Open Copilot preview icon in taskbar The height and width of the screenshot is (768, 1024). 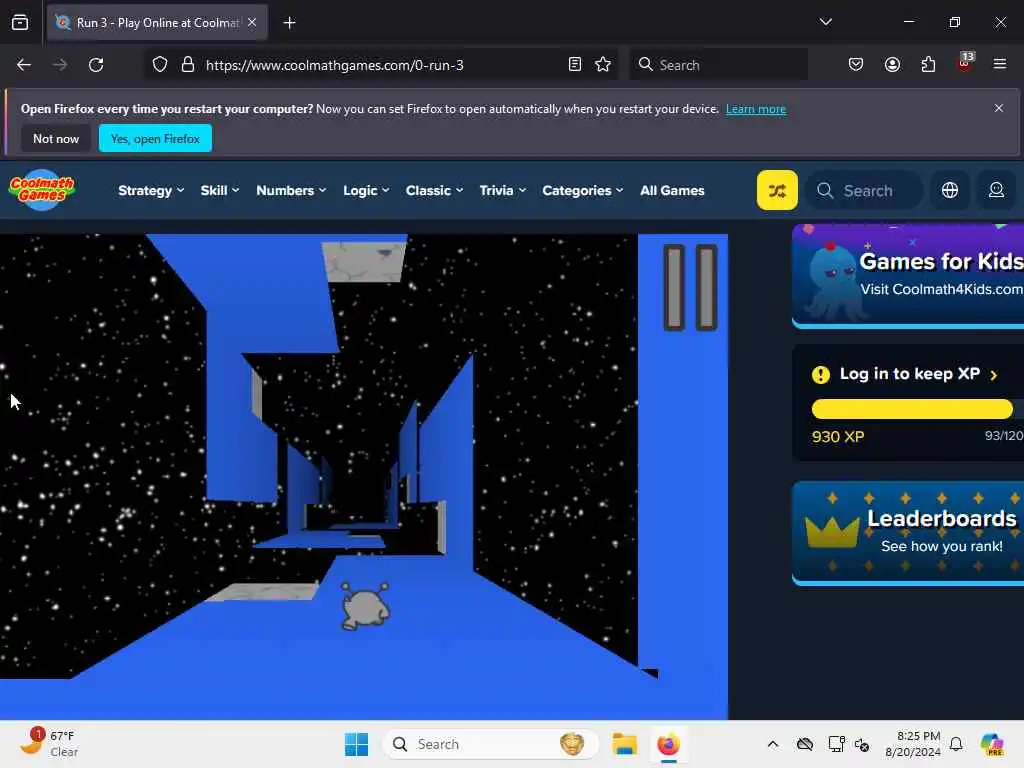(x=992, y=744)
